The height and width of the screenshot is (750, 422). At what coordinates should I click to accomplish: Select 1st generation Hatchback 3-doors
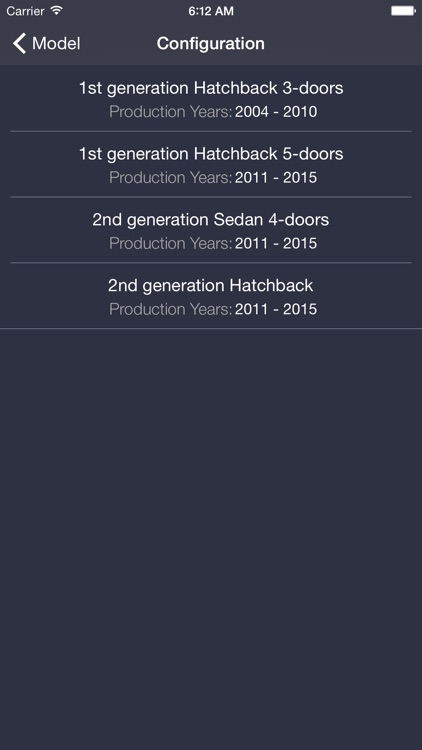[x=211, y=99]
